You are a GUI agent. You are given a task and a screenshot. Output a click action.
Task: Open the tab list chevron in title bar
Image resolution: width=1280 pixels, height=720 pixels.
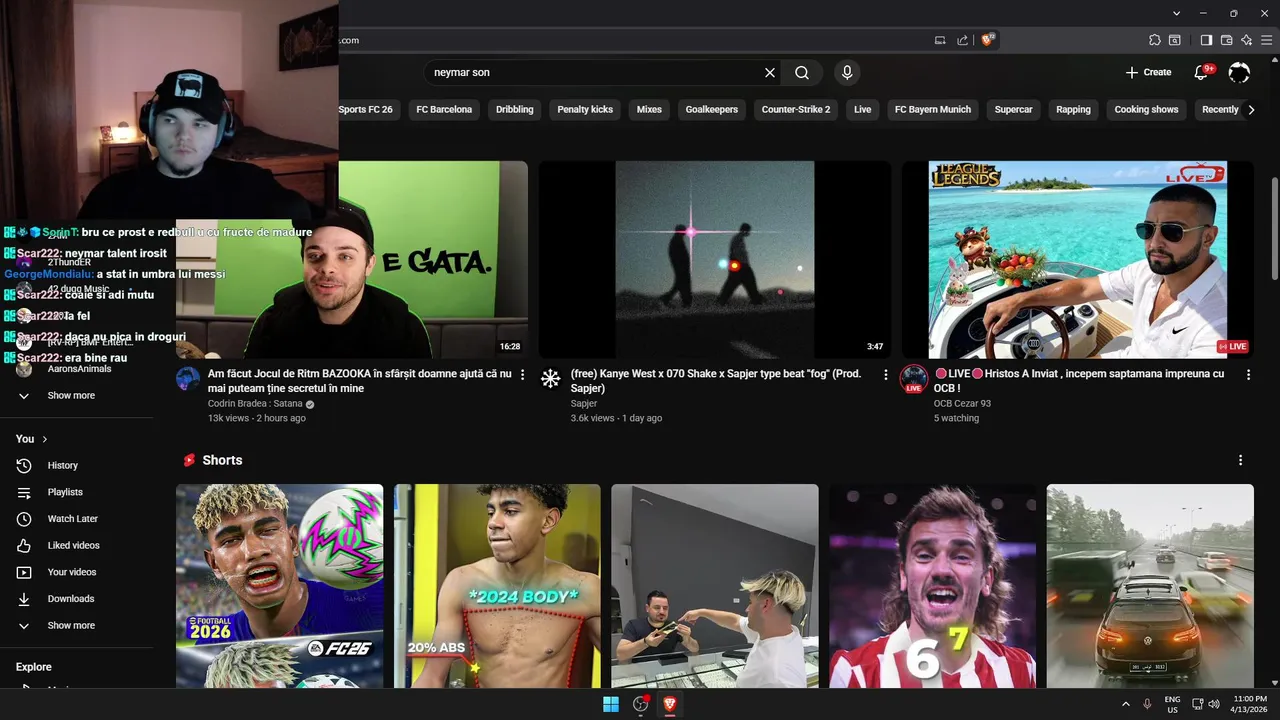pyautogui.click(x=1177, y=13)
